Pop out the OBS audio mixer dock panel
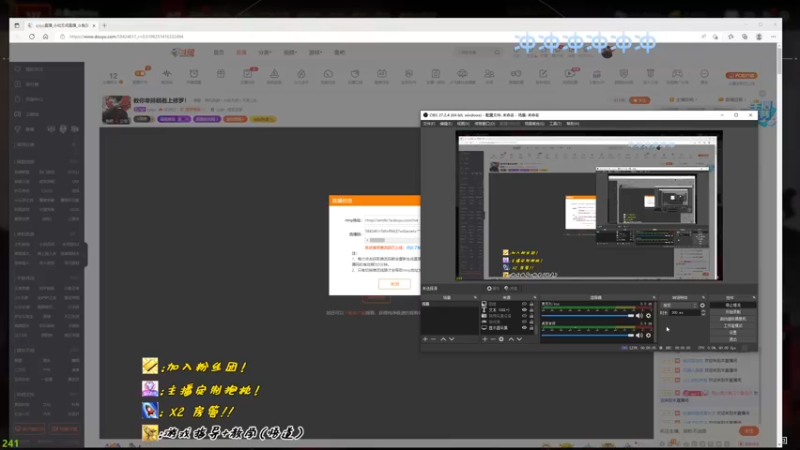Screen dimensions: 800x450 point(654,297)
